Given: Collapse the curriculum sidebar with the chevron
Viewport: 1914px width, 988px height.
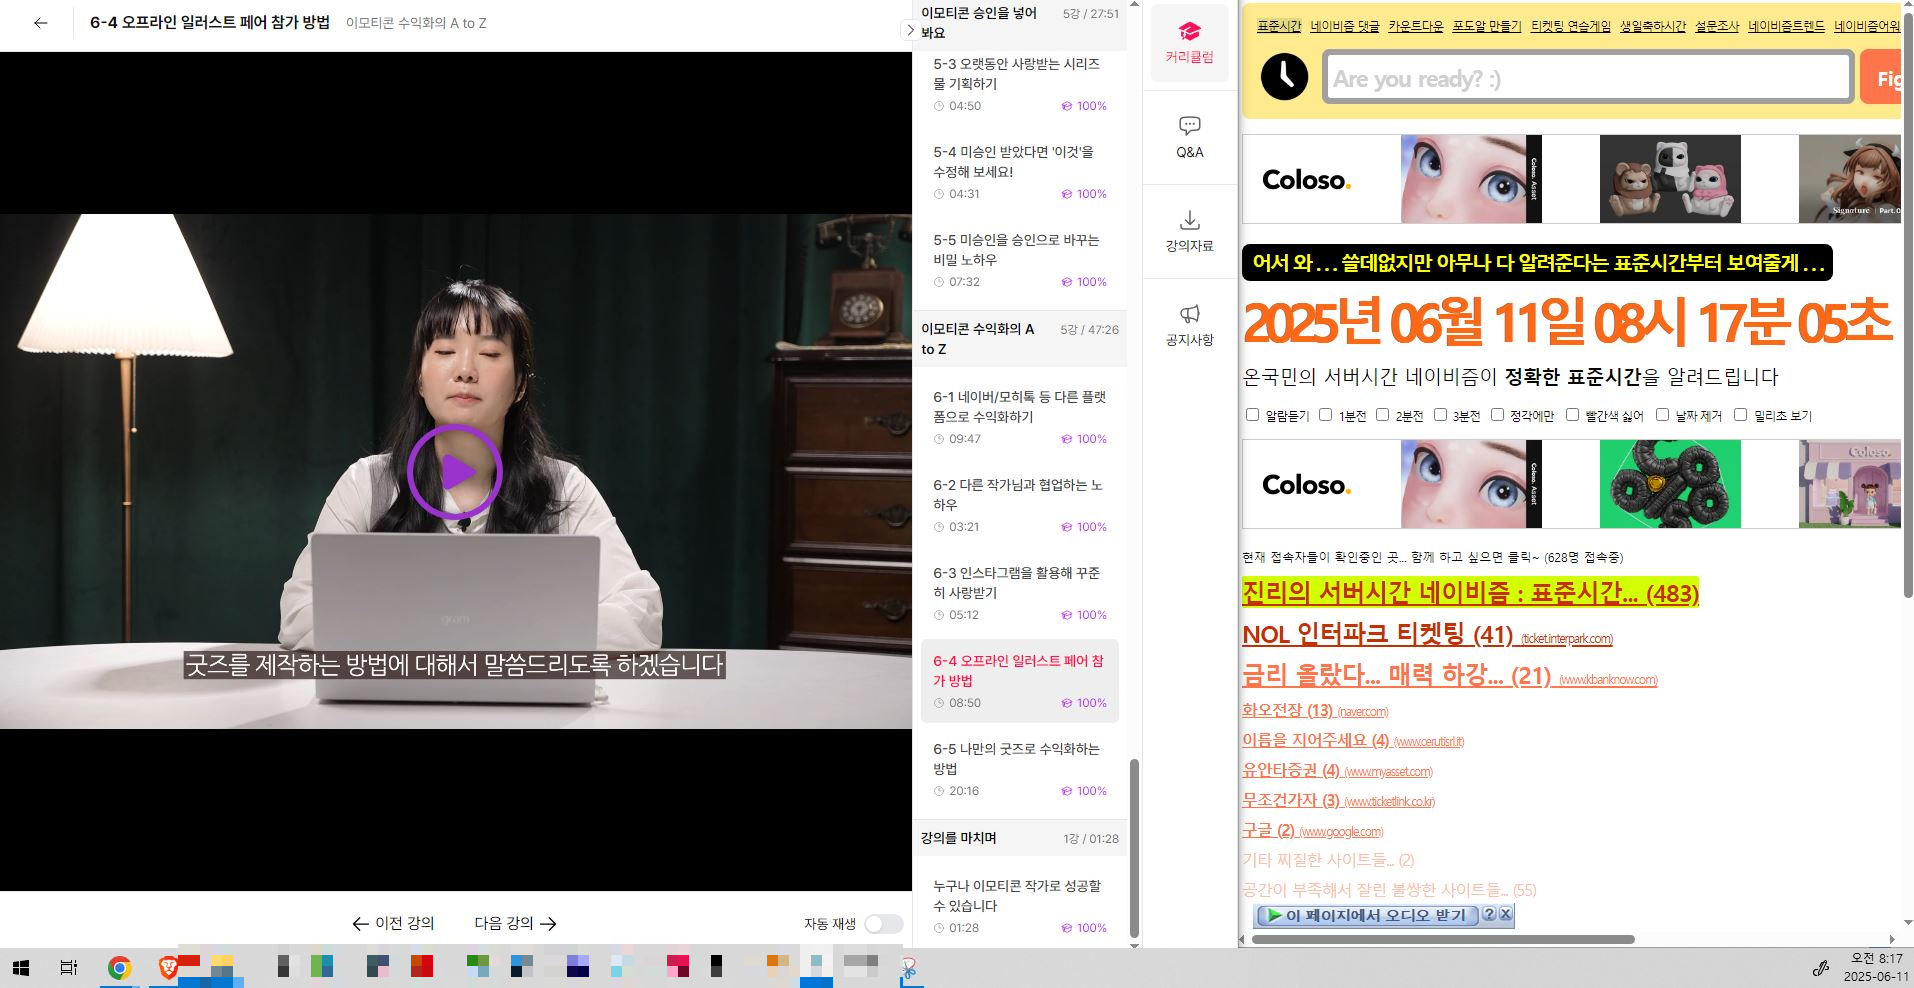Looking at the screenshot, I should (909, 30).
